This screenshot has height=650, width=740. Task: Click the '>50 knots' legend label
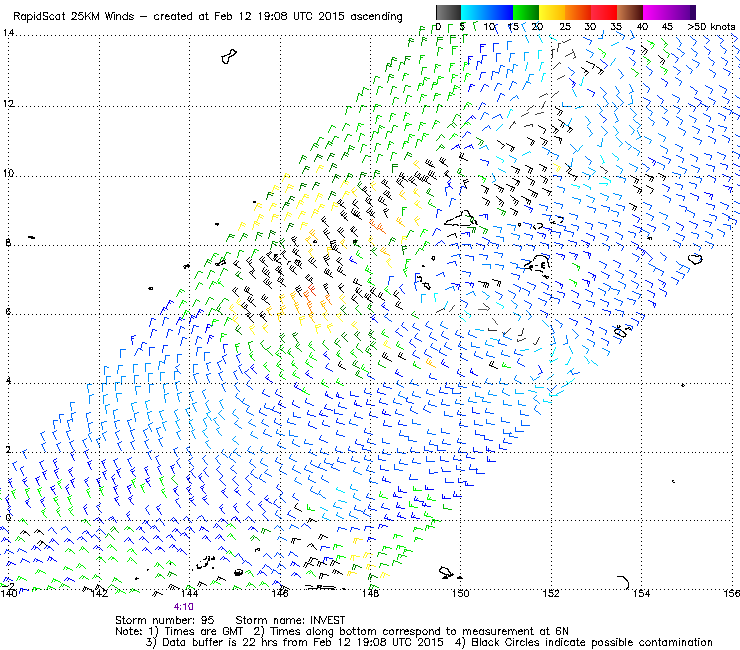pos(711,26)
